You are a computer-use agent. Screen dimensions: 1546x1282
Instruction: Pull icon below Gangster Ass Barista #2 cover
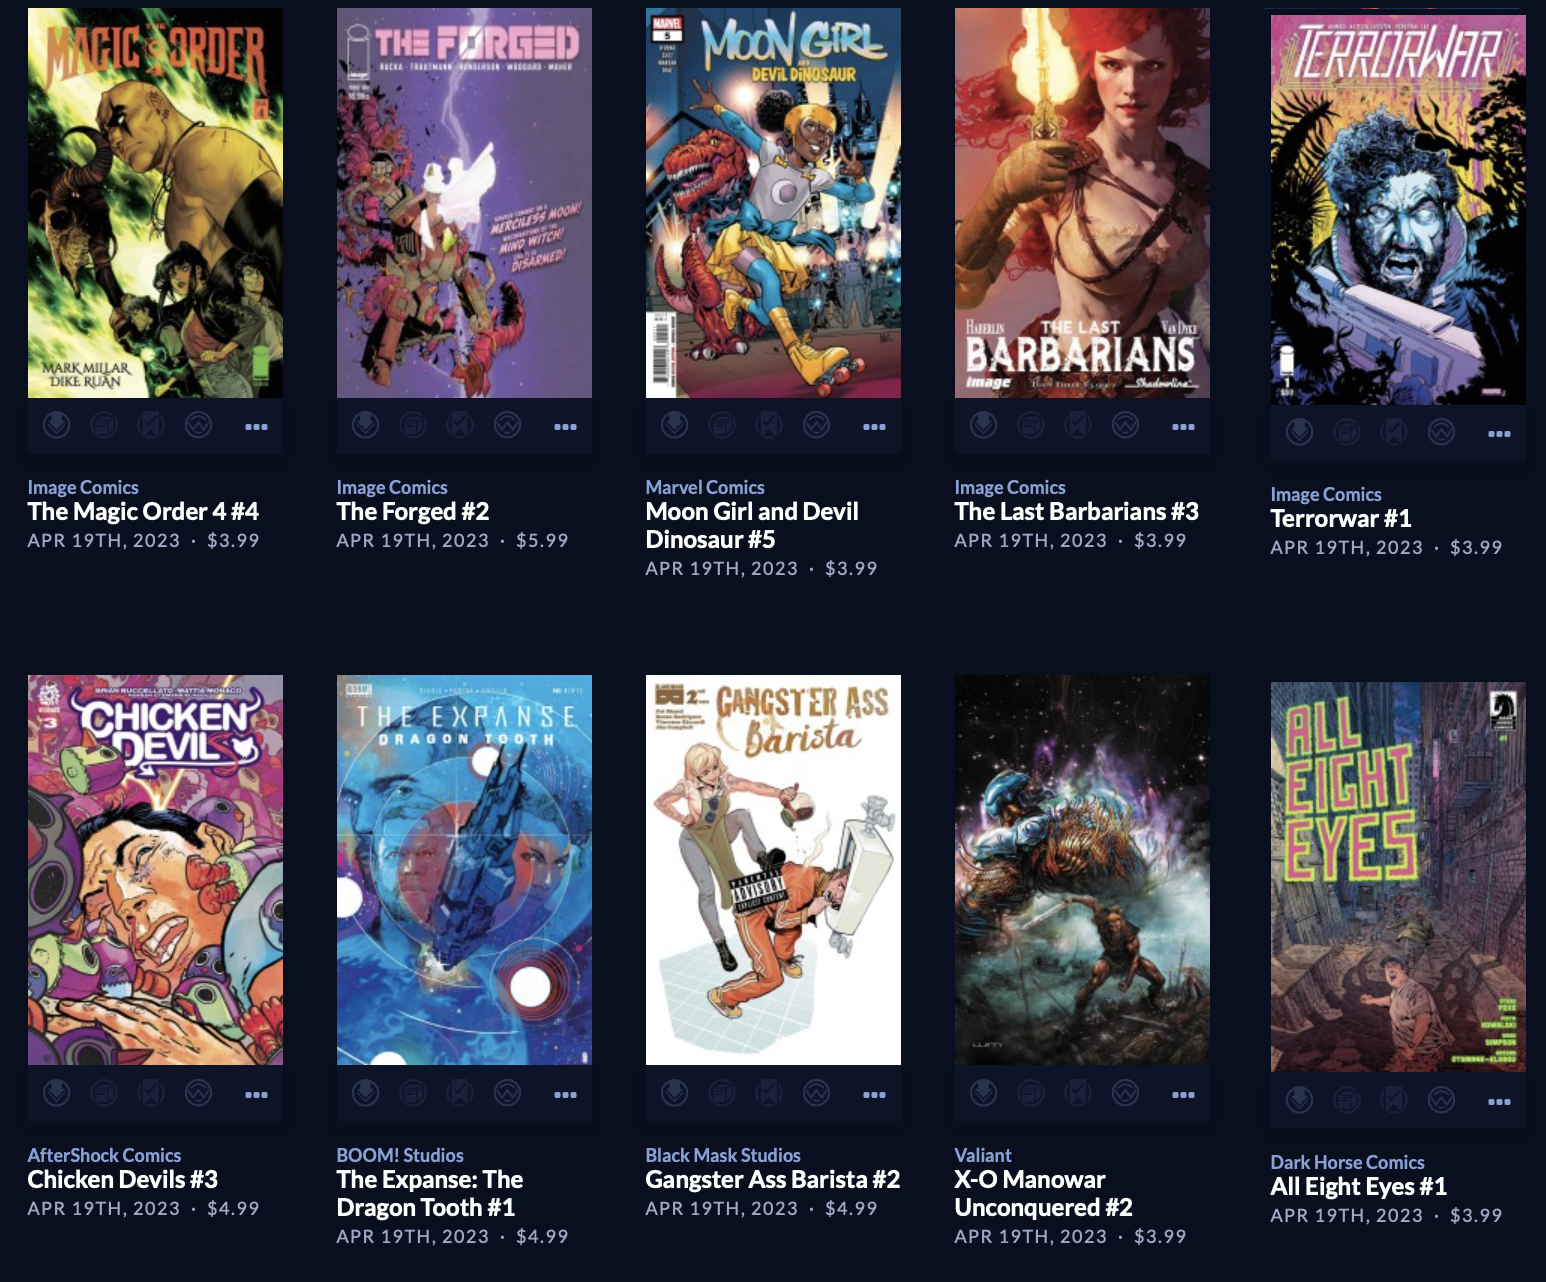click(675, 1094)
